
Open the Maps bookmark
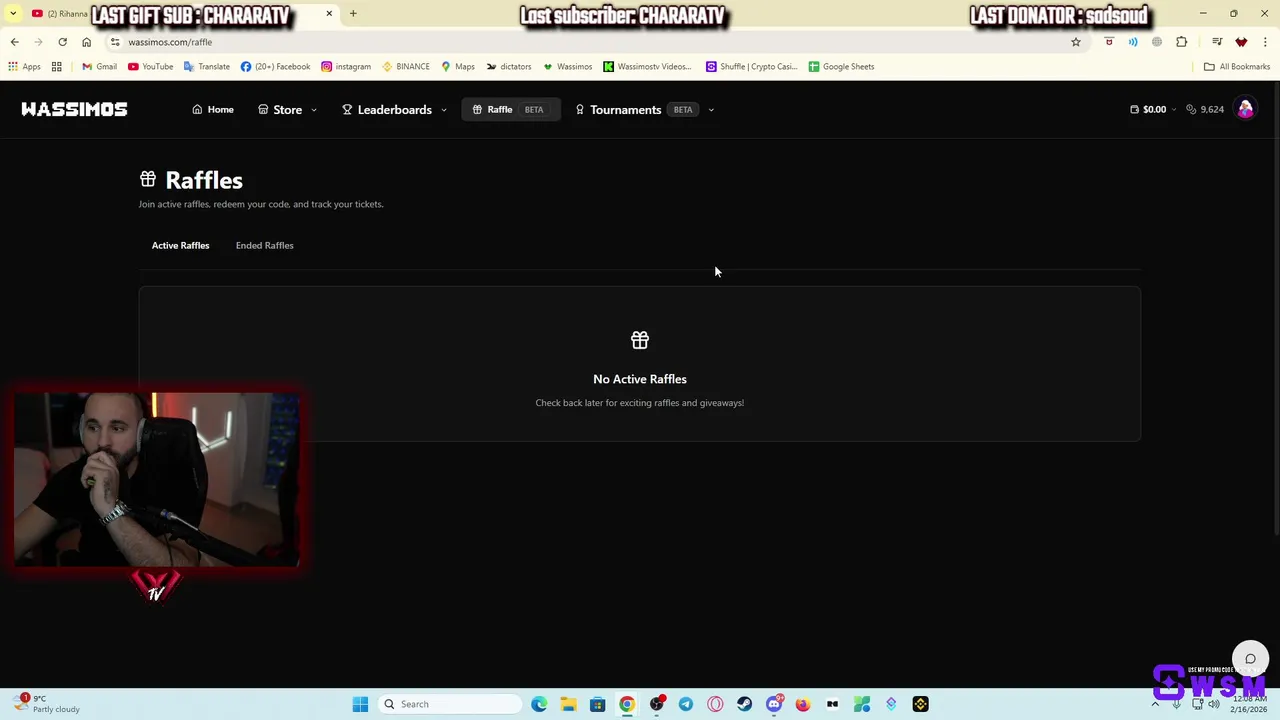458,66
